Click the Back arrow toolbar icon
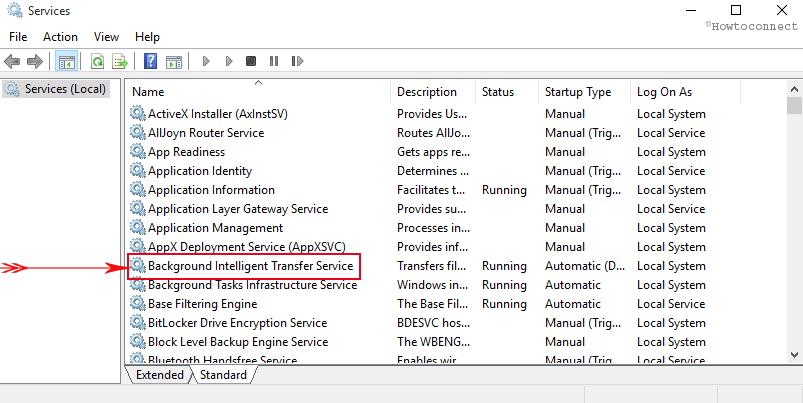The width and height of the screenshot is (803, 403). (x=12, y=61)
